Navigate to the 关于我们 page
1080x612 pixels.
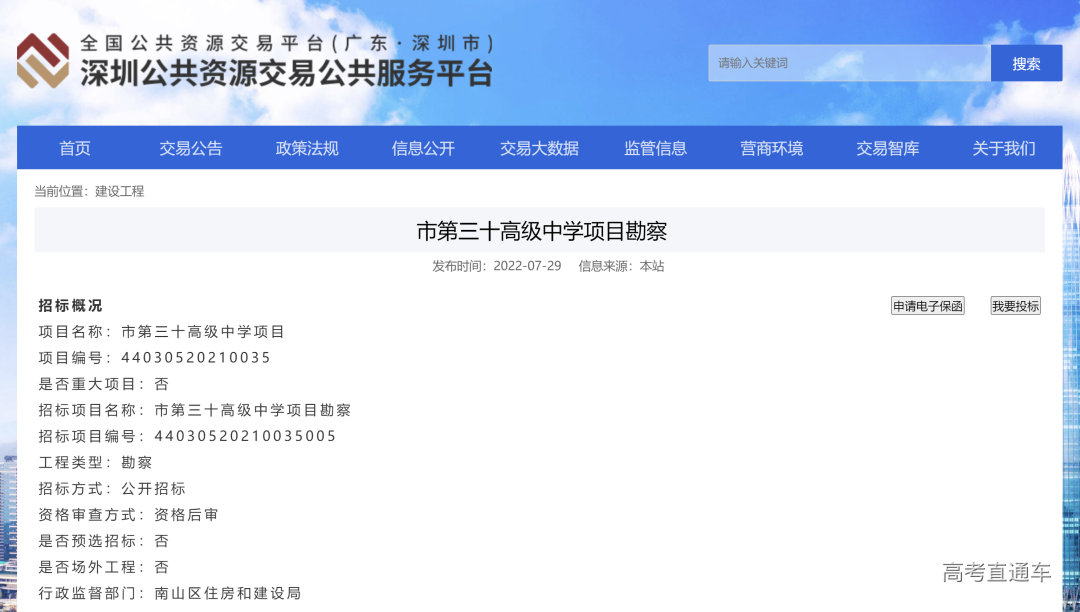pos(1003,148)
